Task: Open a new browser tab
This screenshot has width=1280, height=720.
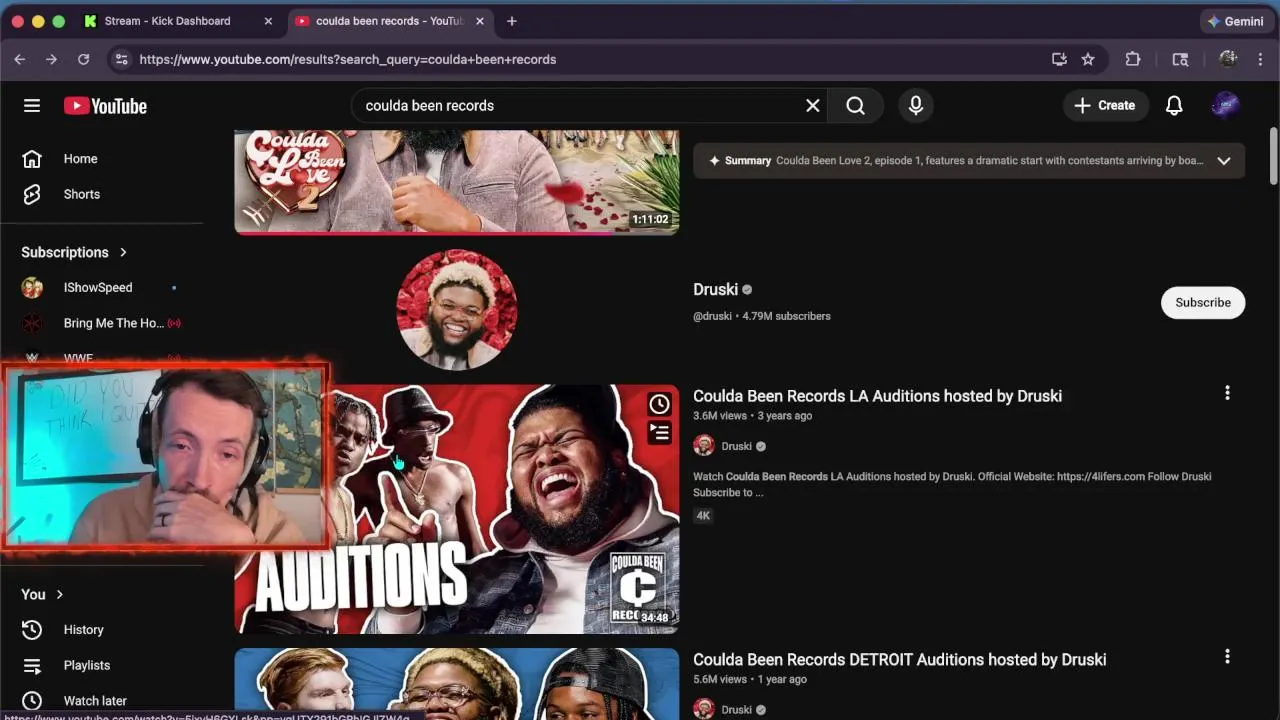Action: pos(512,21)
